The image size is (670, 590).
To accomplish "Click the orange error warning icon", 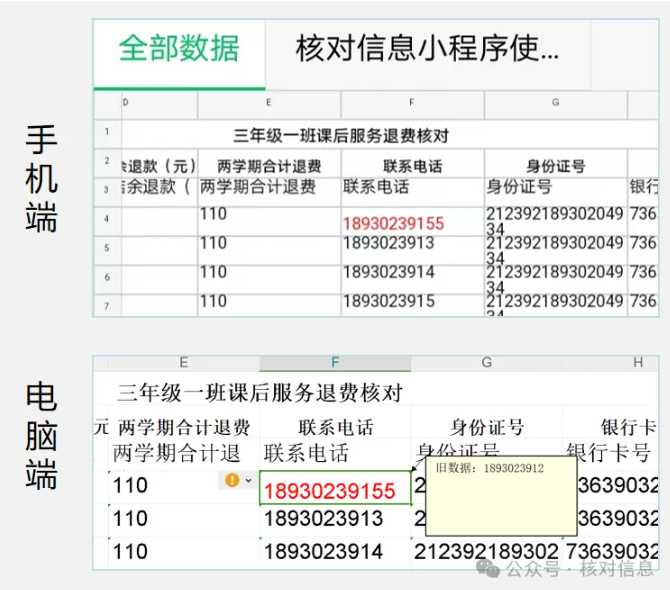I will [x=232, y=480].
